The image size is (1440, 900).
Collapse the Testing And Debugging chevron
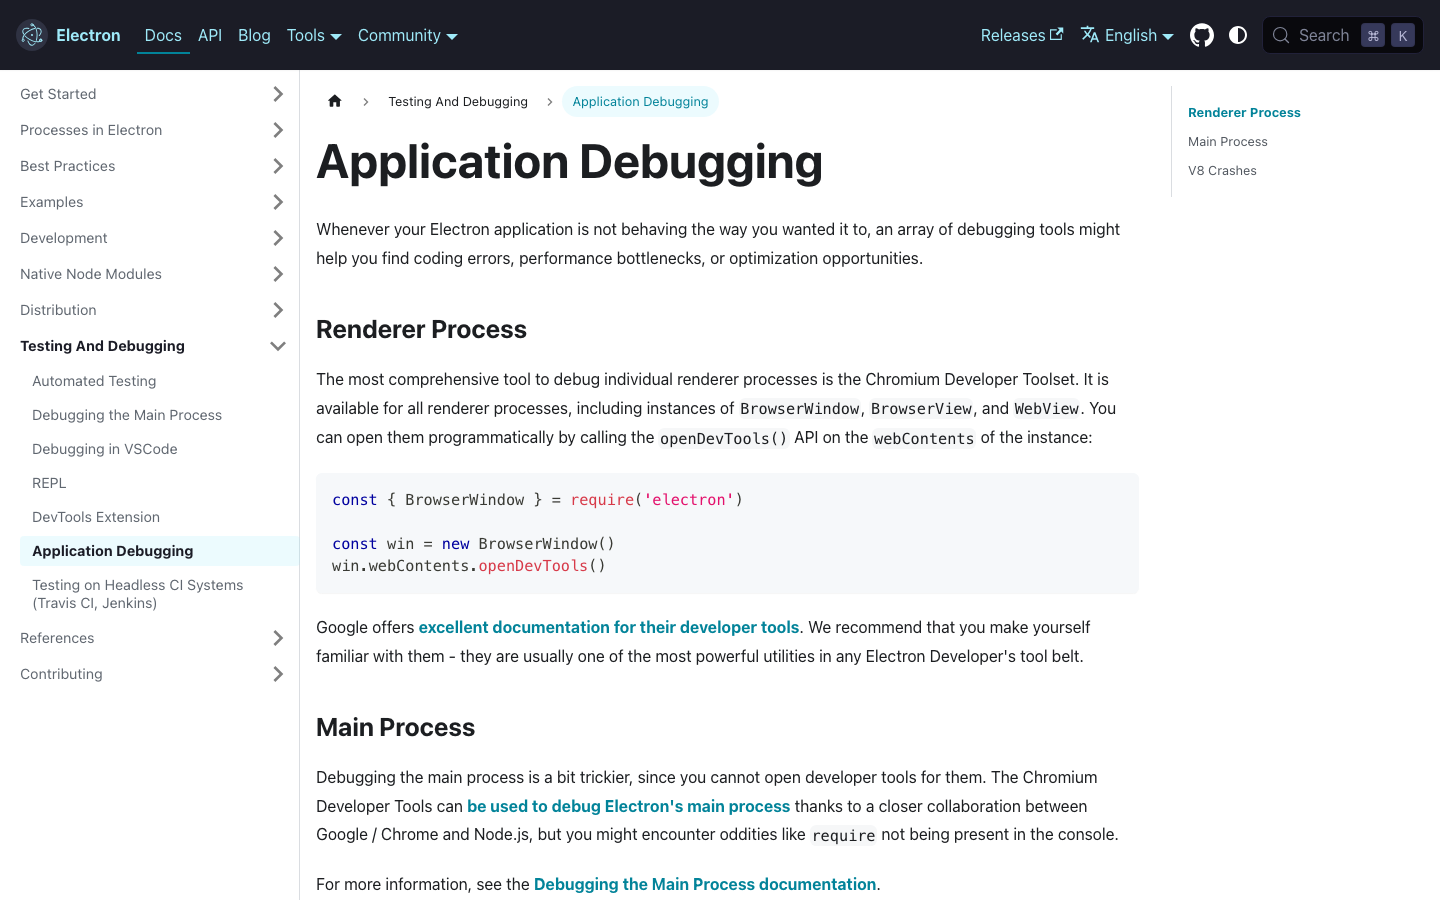pos(278,346)
